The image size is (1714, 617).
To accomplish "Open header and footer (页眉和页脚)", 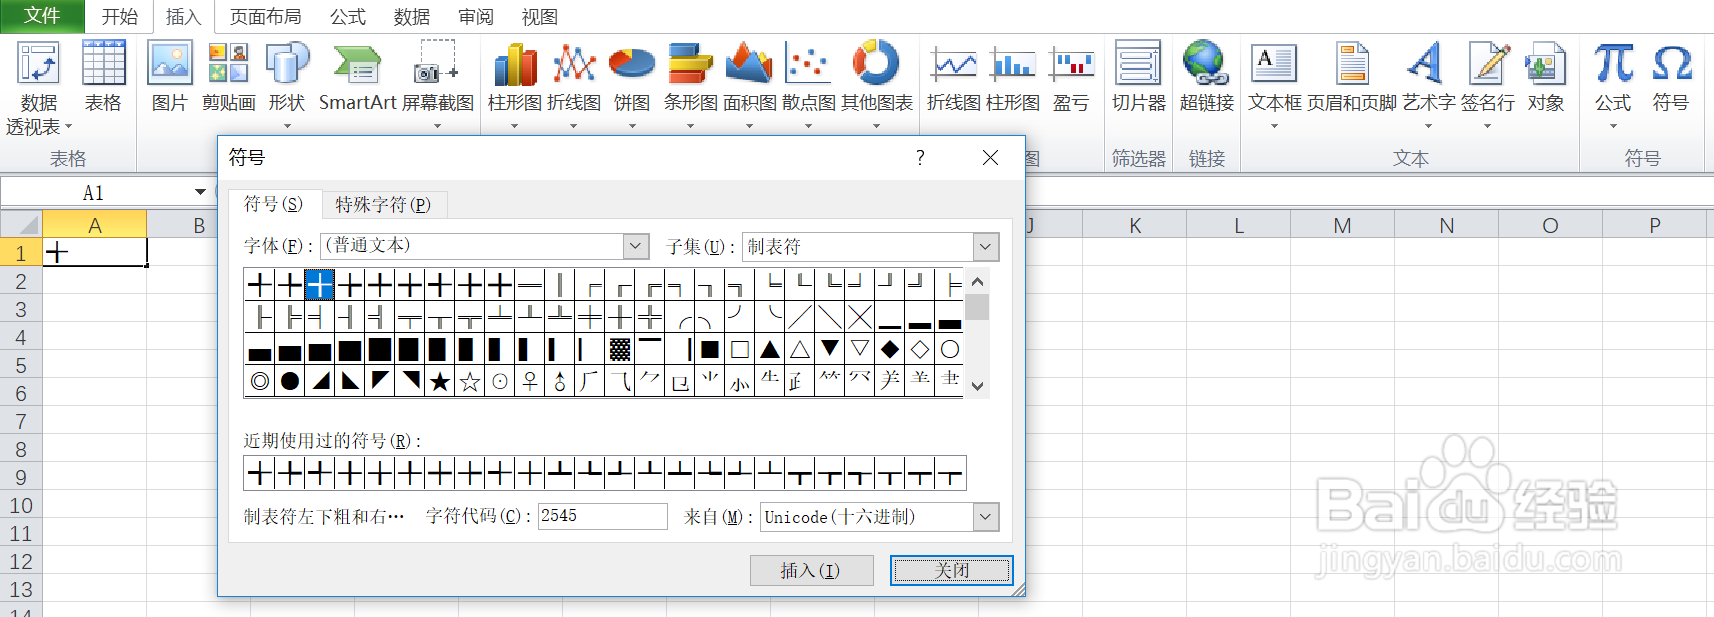I will (1352, 77).
